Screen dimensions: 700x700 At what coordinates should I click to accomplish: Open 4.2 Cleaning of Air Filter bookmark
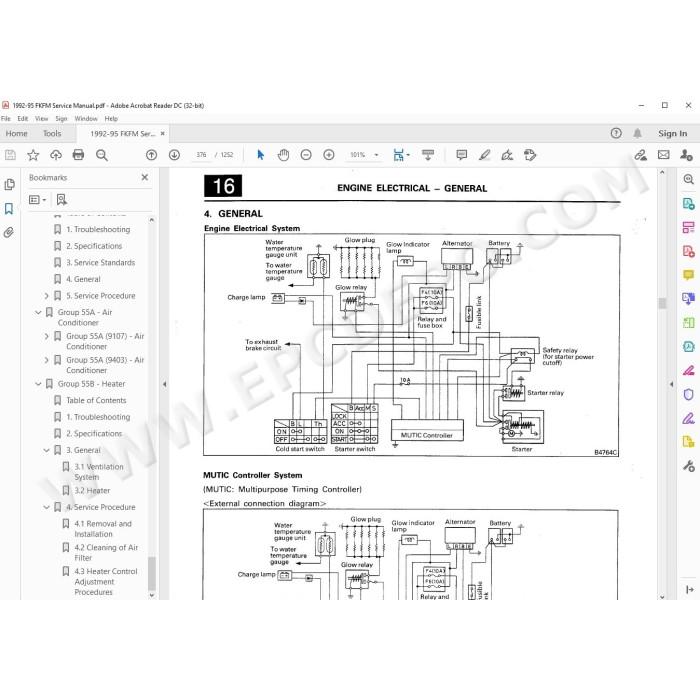coord(106,553)
